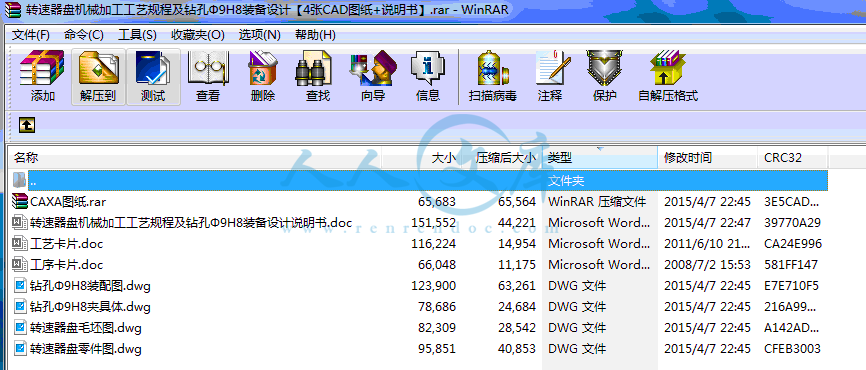This screenshot has height=370, width=866.
Task: Click size value 82,309
Action: [x=437, y=328]
